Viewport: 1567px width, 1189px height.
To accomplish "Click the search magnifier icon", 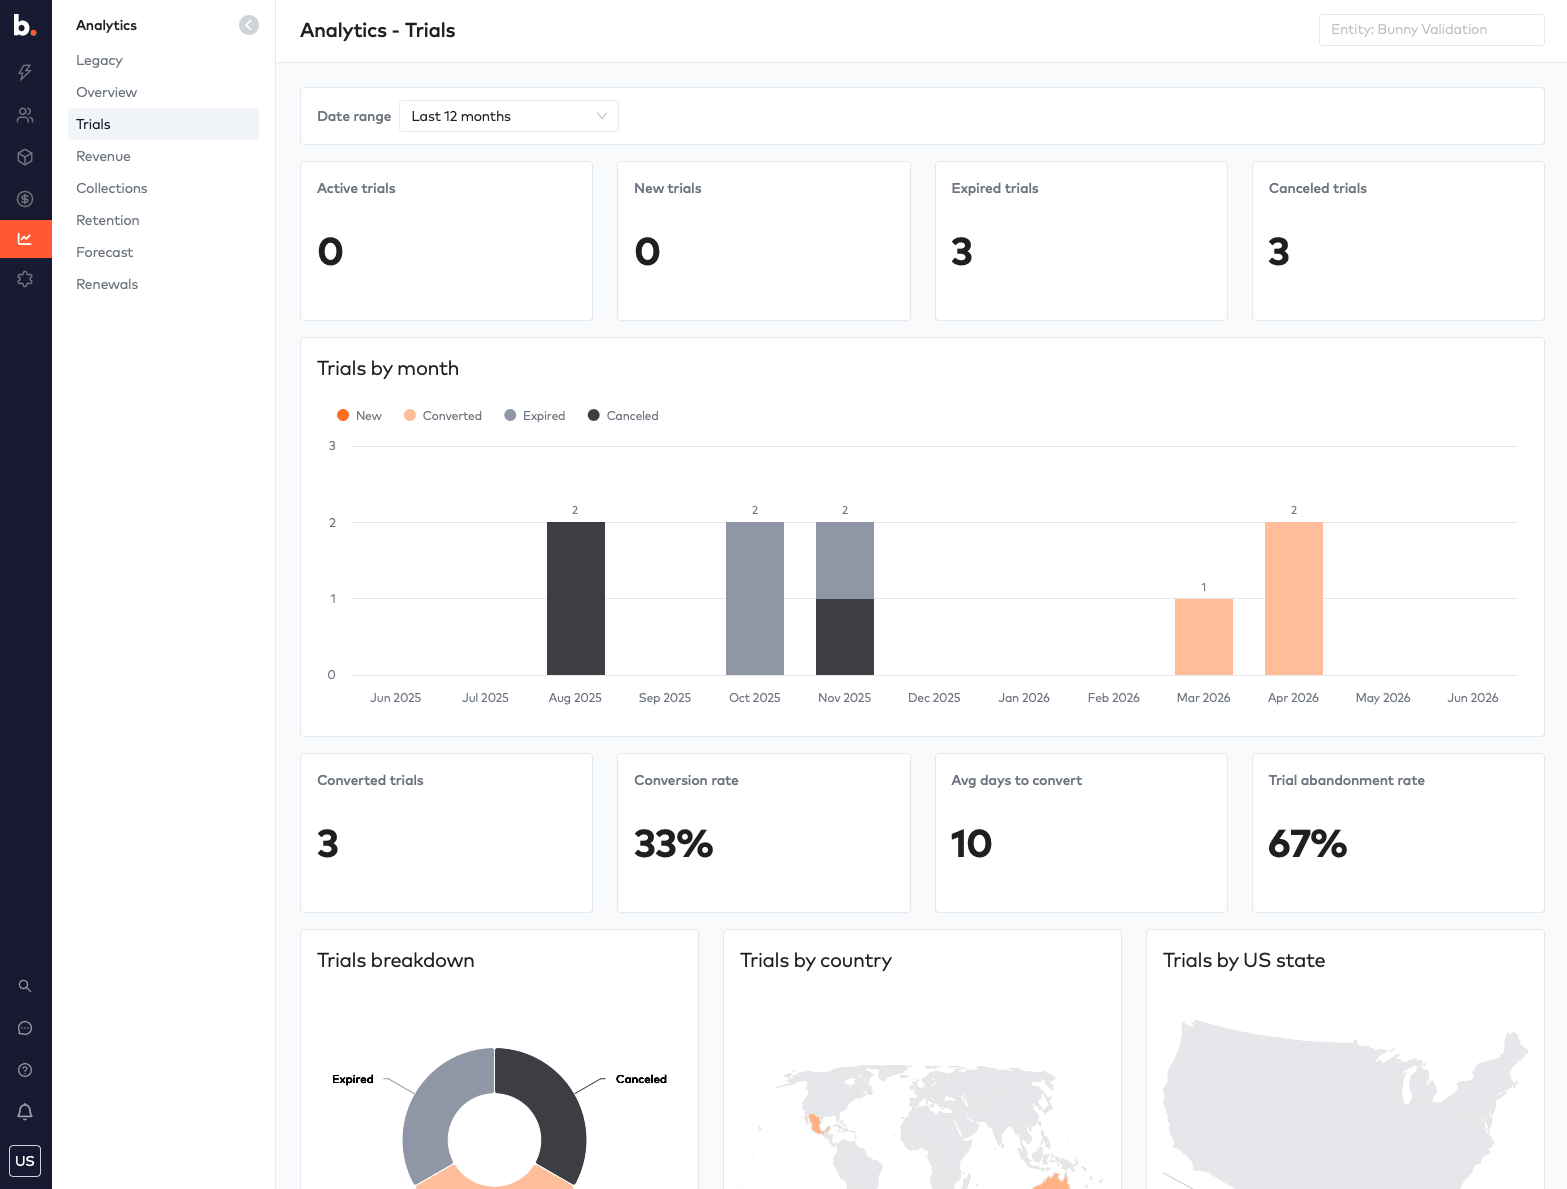I will point(25,986).
